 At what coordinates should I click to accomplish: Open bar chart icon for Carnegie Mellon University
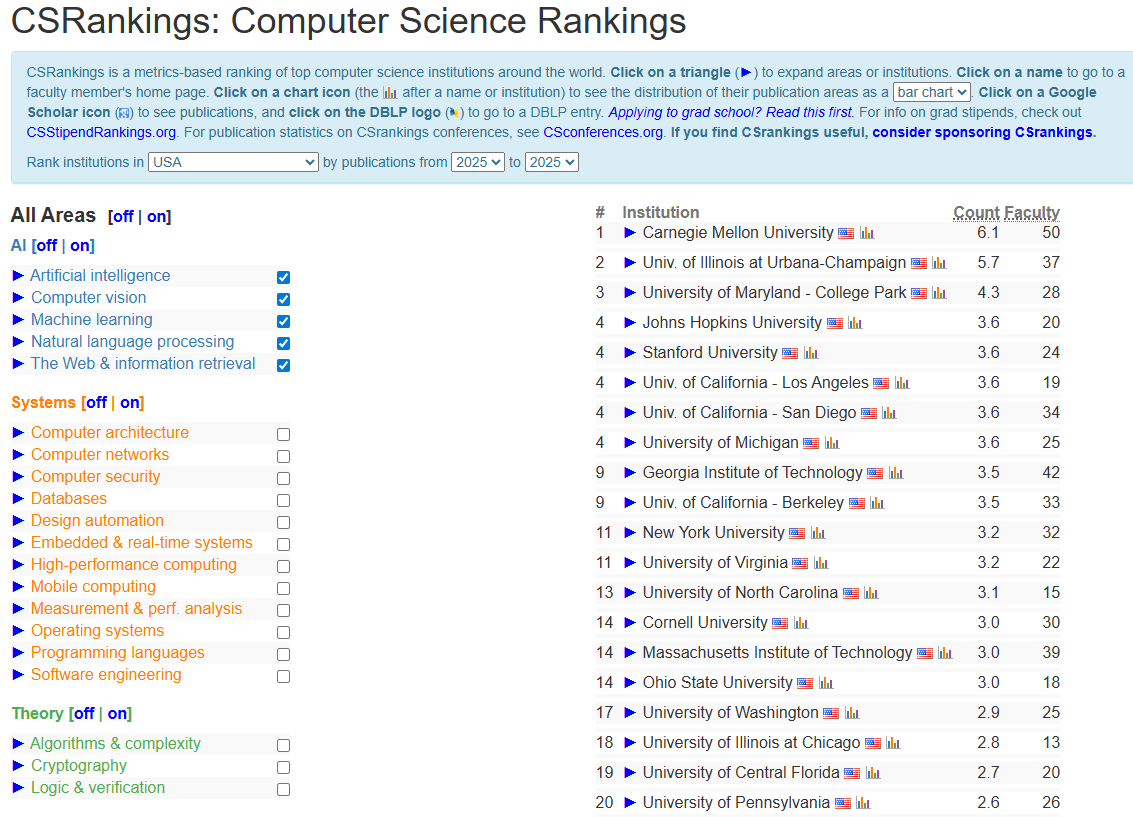point(867,233)
